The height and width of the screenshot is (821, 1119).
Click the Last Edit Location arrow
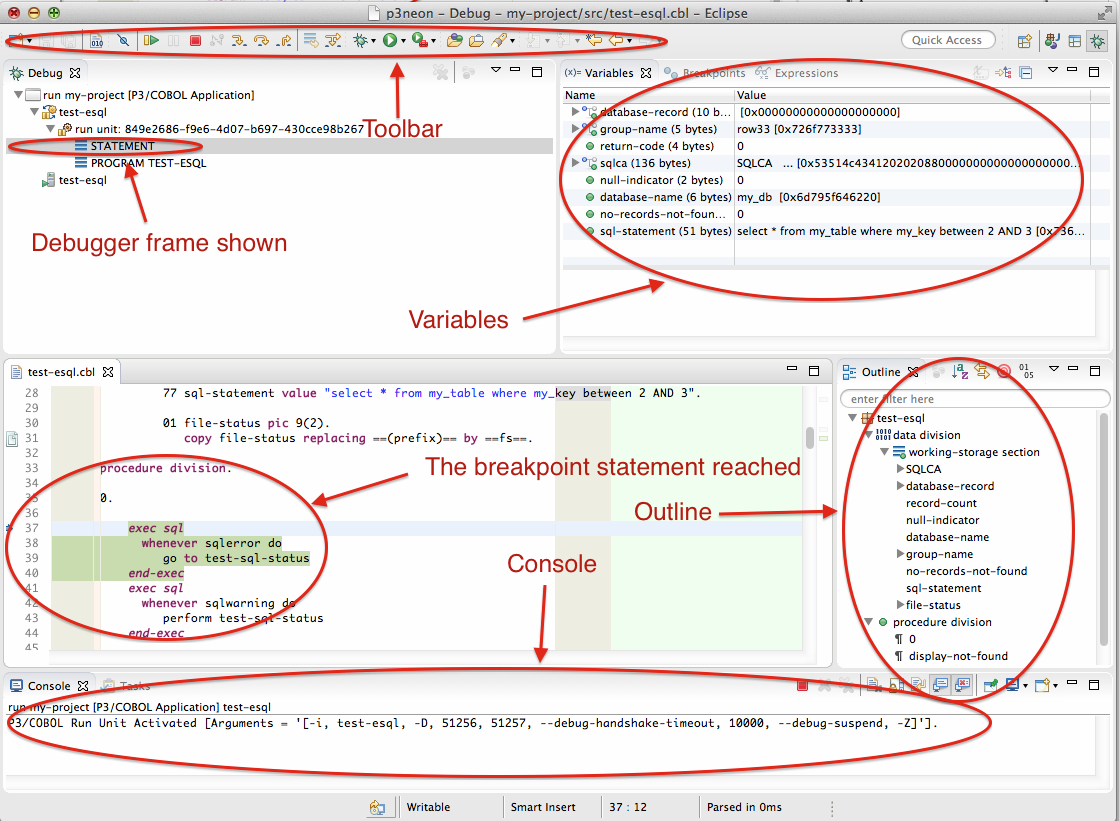pos(594,41)
